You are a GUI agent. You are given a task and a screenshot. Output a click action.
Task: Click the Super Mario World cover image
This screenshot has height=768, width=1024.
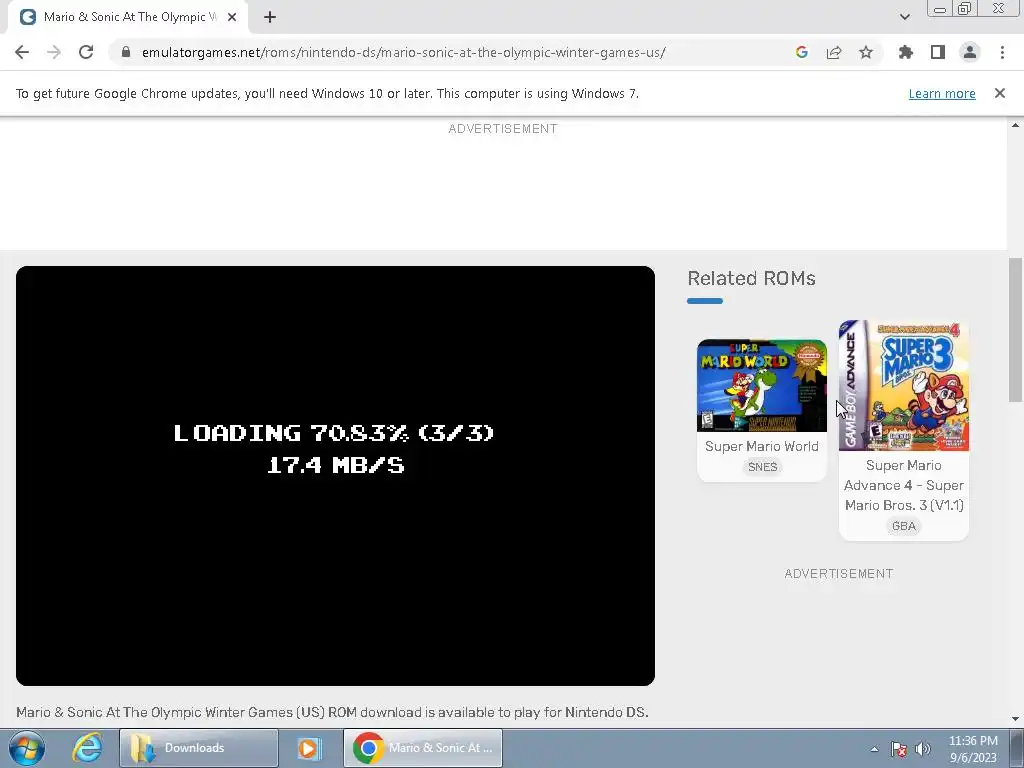pos(761,385)
